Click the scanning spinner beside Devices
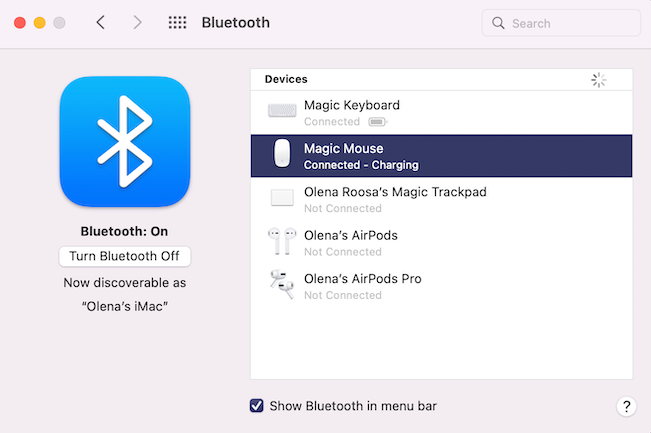This screenshot has width=651, height=433. click(x=598, y=79)
